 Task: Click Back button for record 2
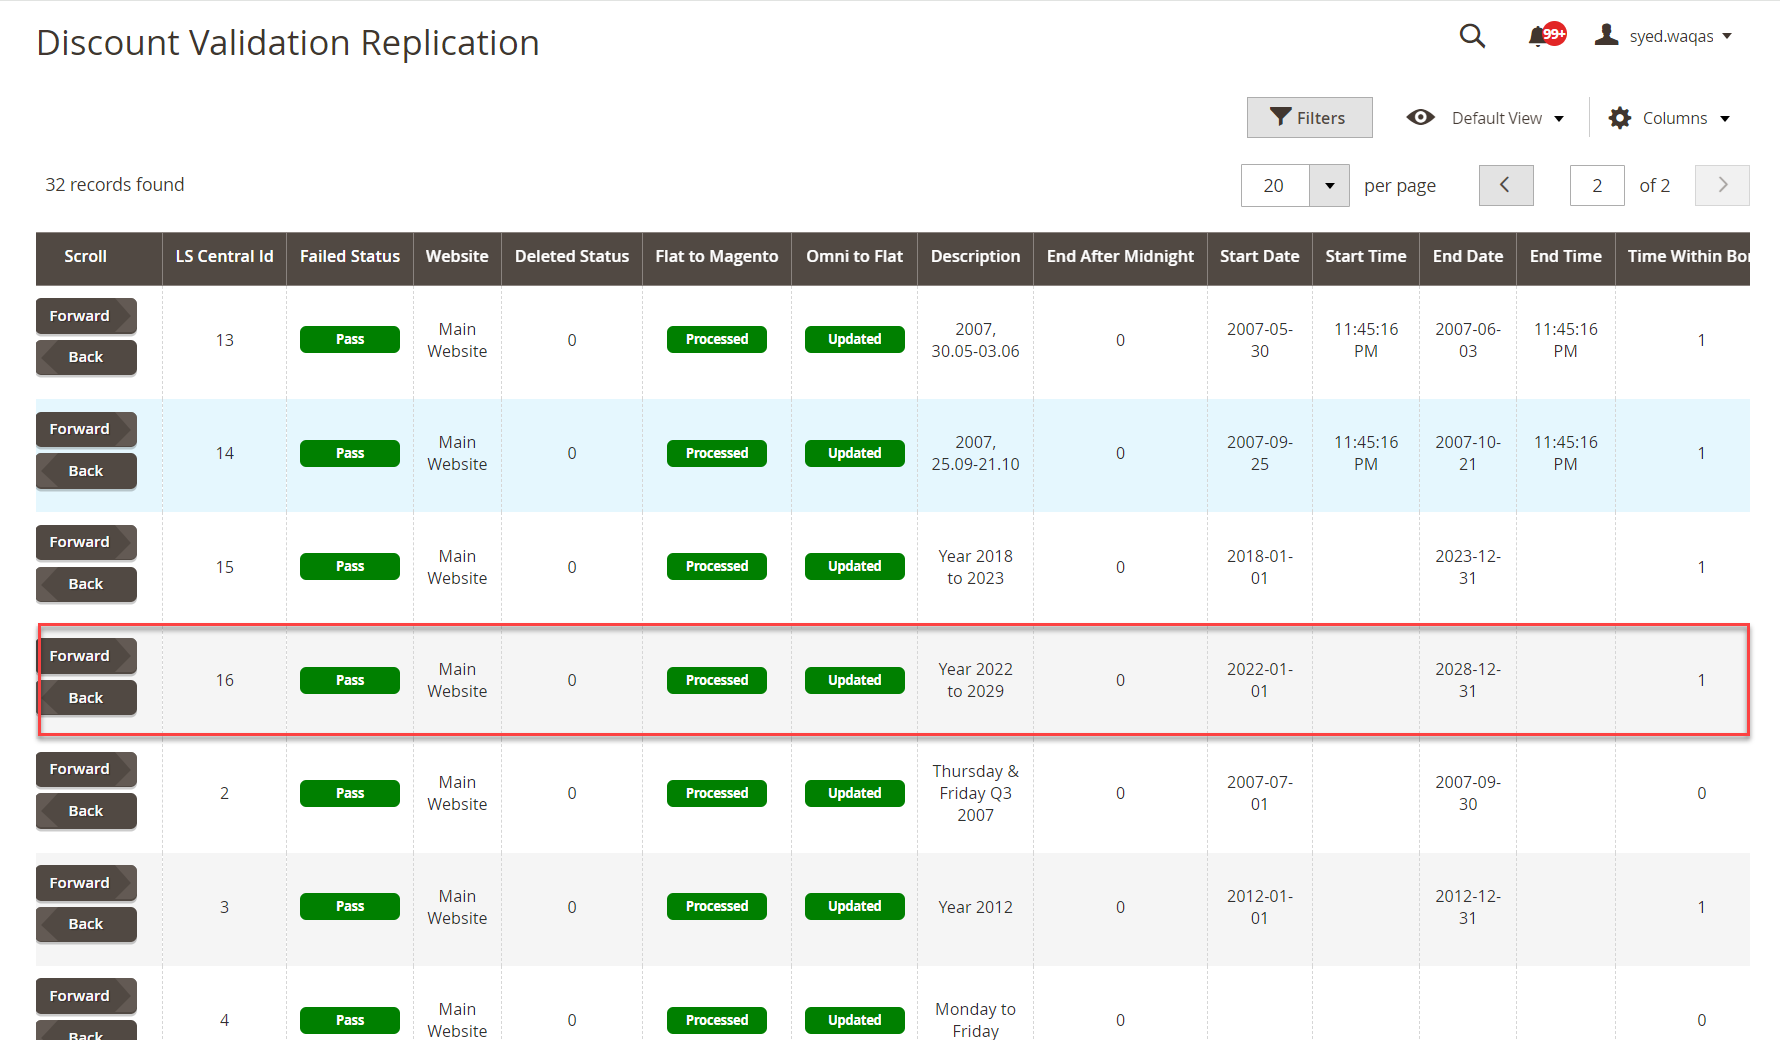pos(85,811)
